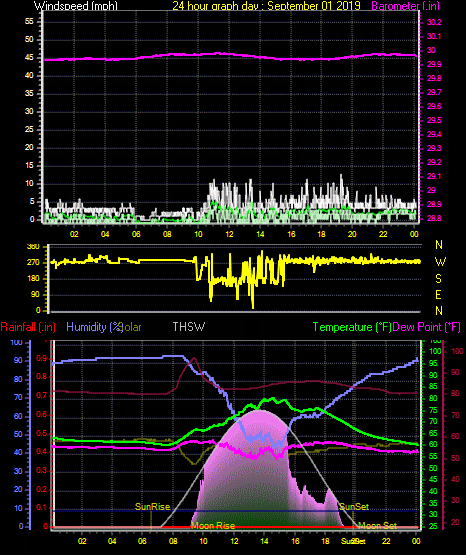Click the 55 value on windspeed axis
Image resolution: width=466 pixels, height=555 pixels.
tap(29, 22)
